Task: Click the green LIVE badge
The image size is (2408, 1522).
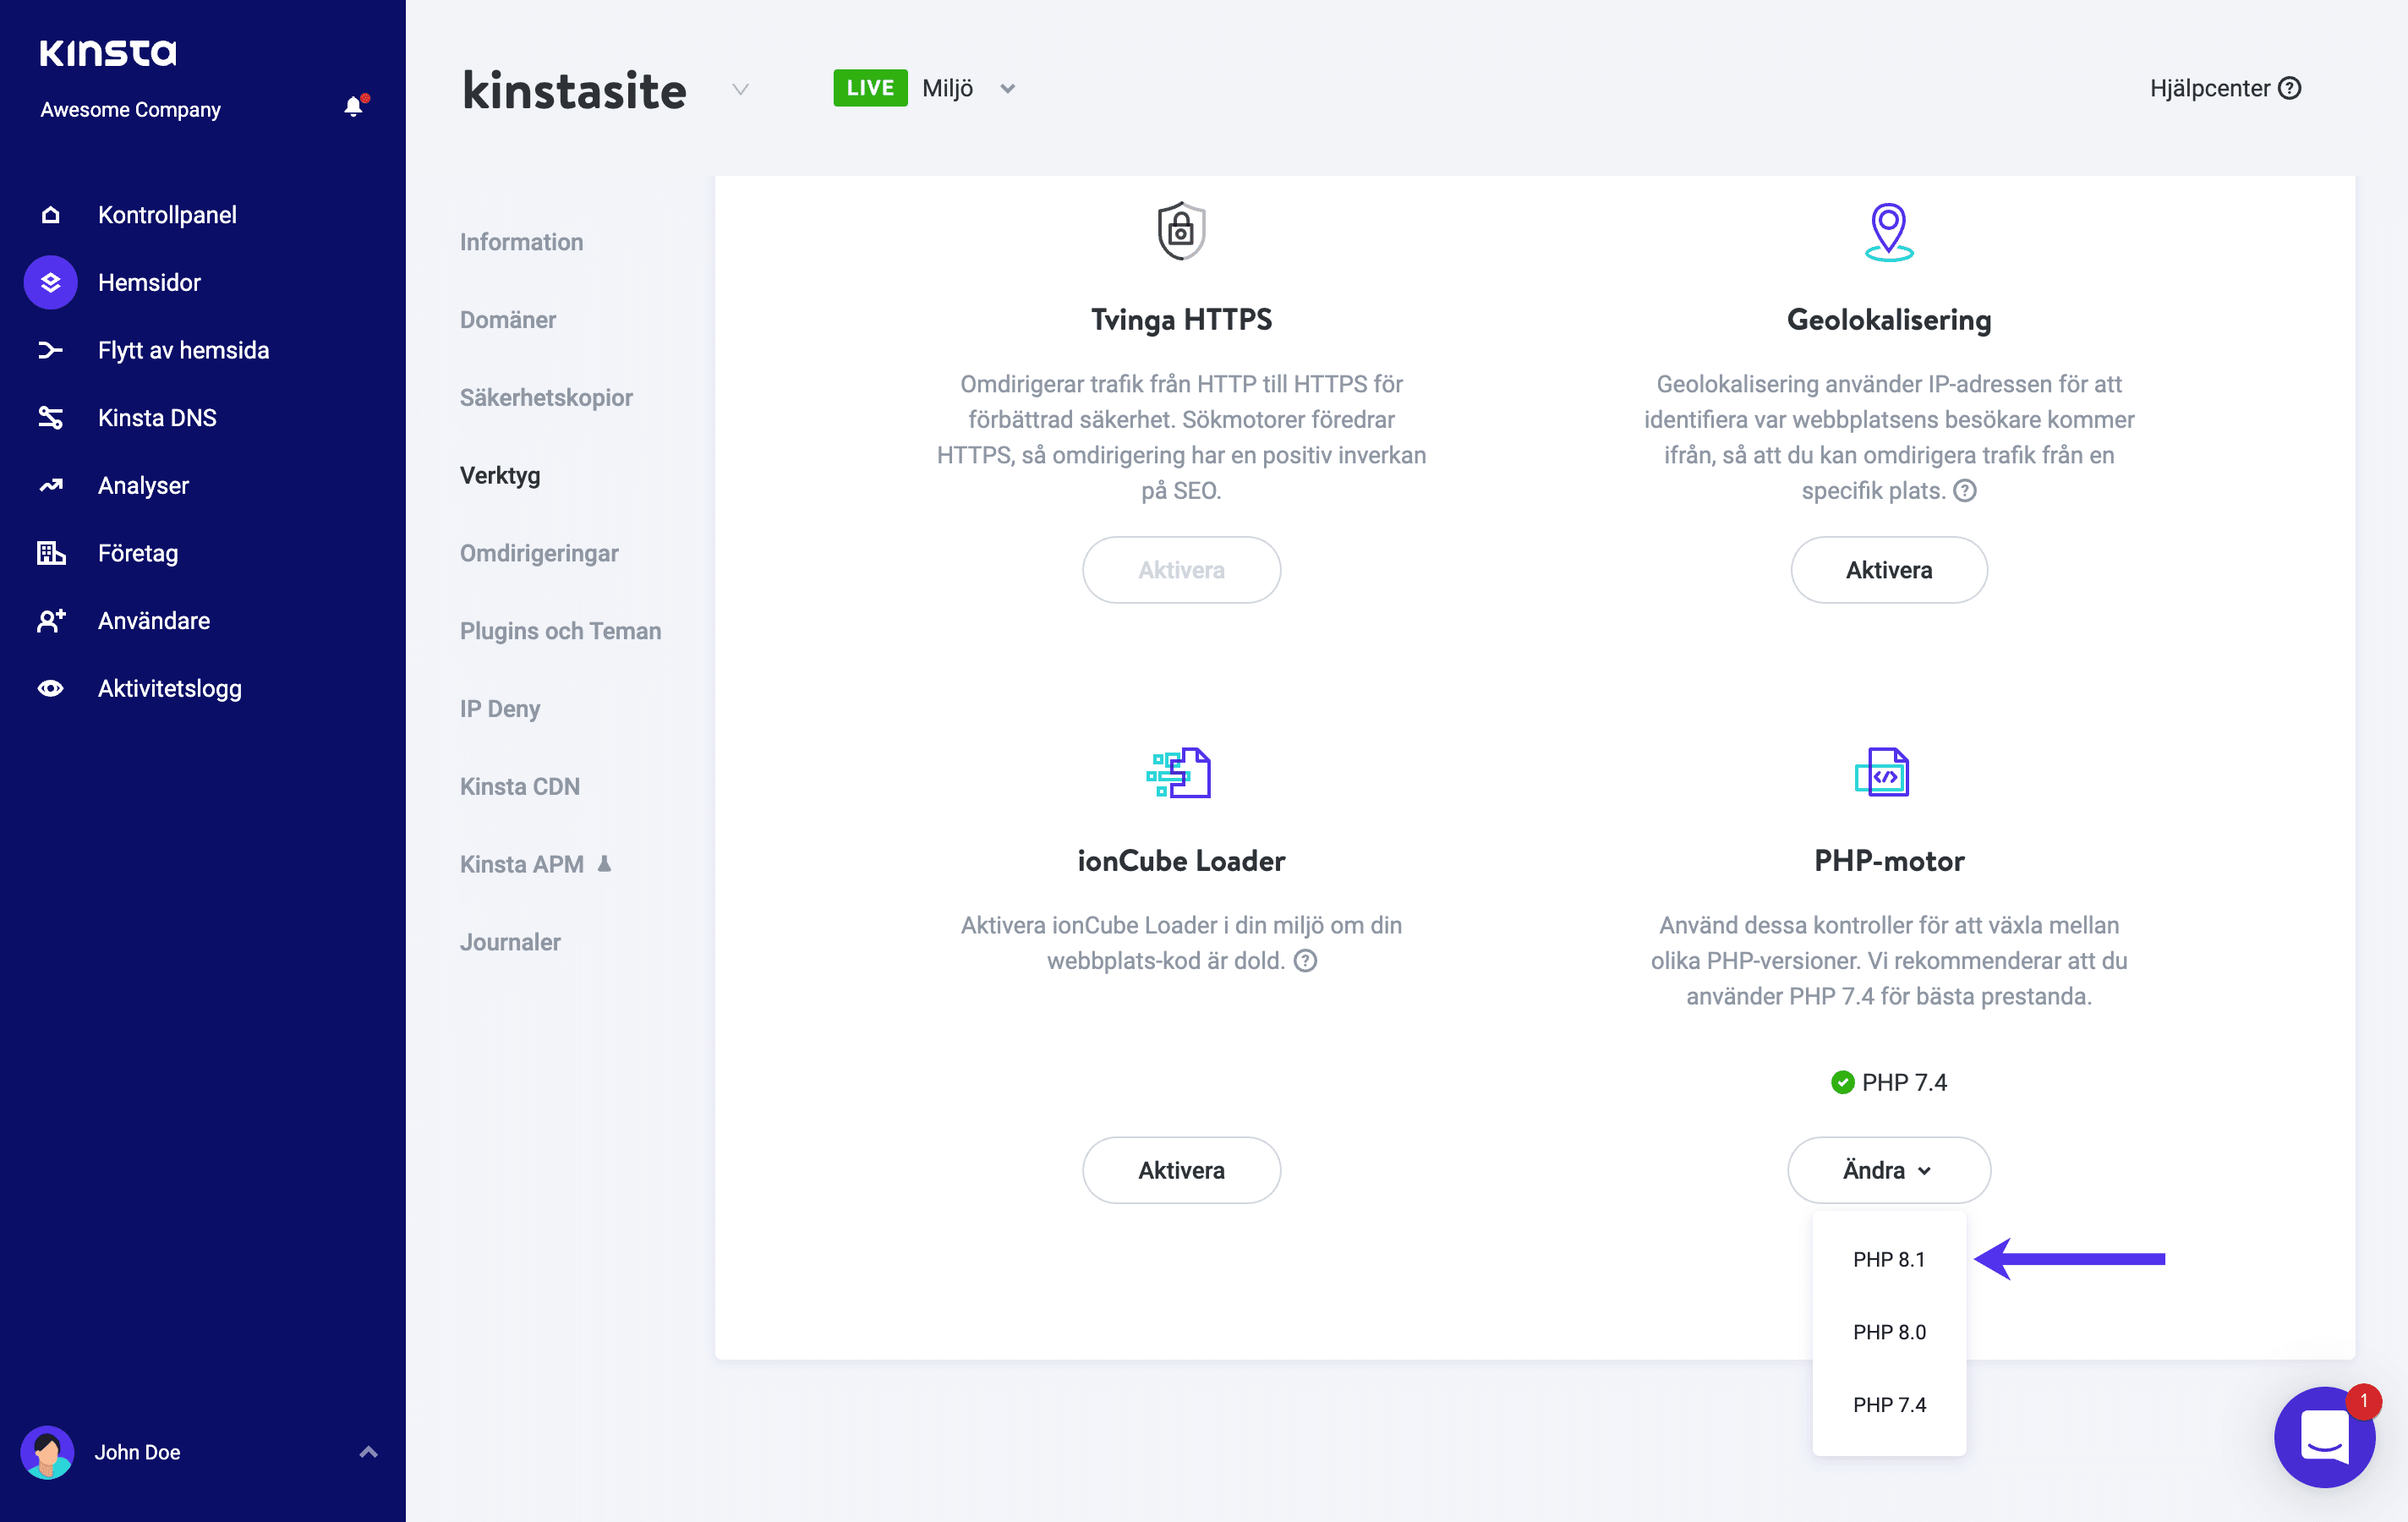Action: click(x=870, y=88)
